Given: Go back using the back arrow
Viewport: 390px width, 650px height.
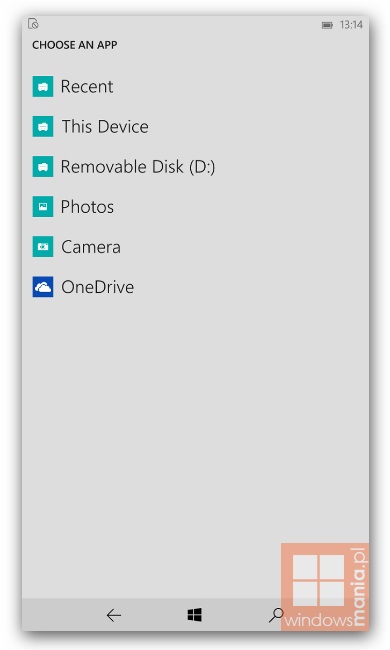Looking at the screenshot, I should pyautogui.click(x=113, y=615).
